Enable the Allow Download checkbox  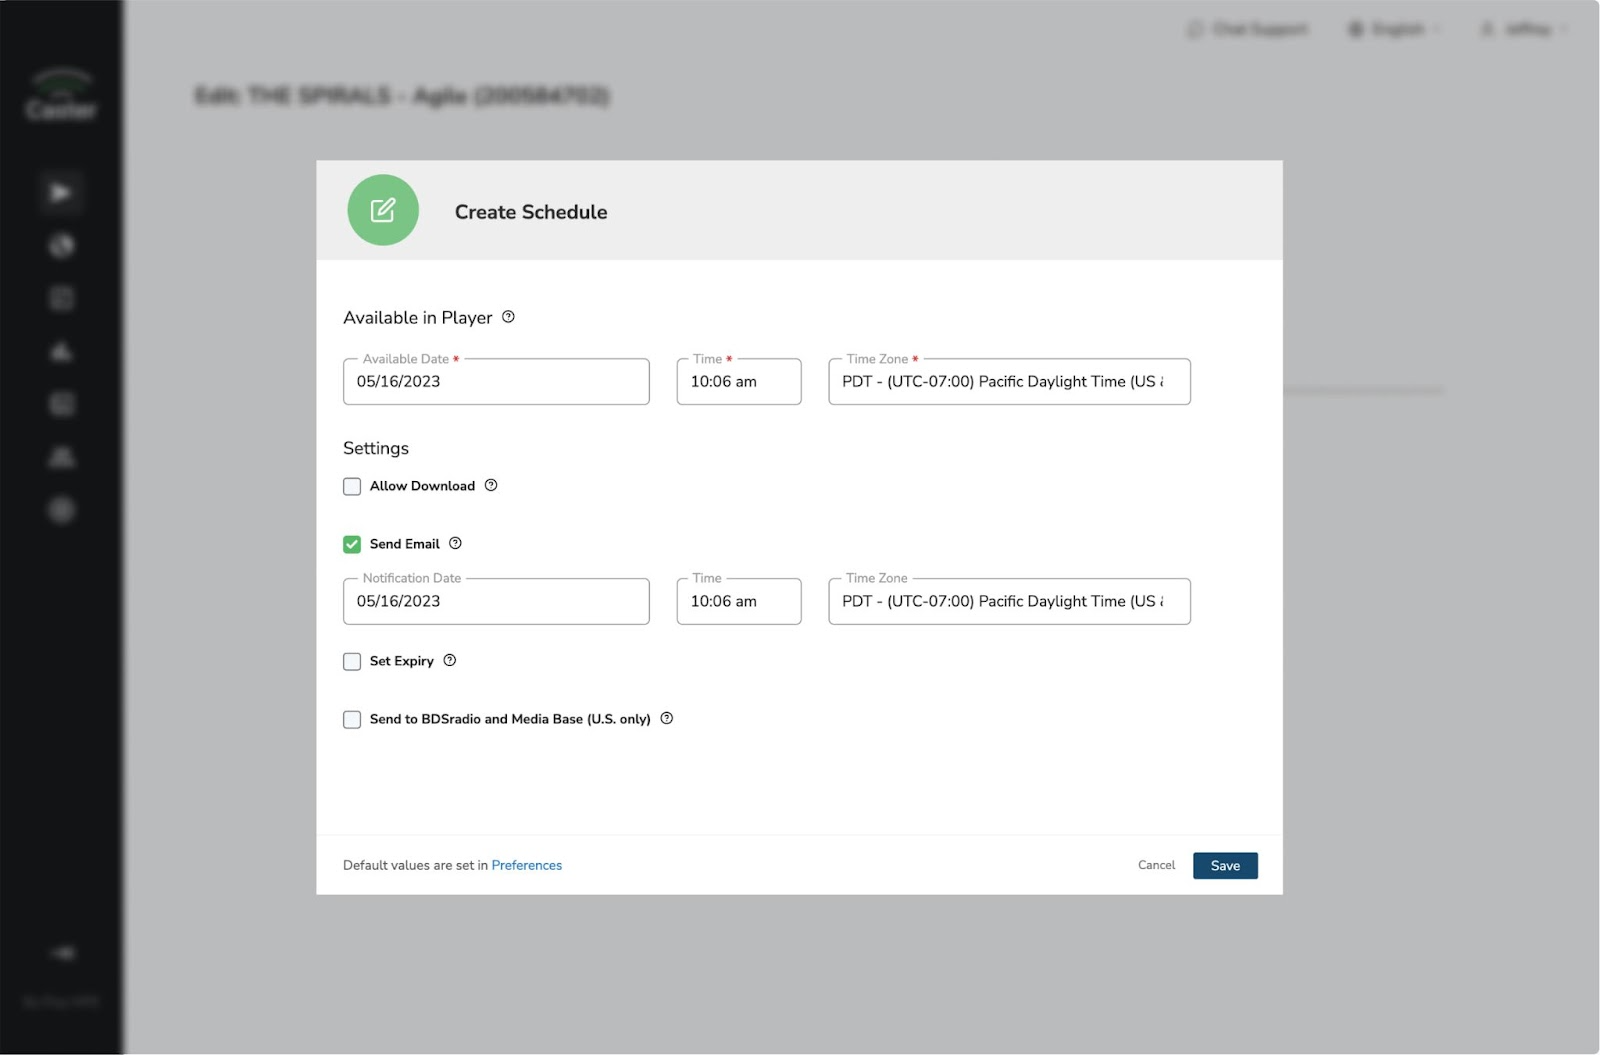coord(352,486)
